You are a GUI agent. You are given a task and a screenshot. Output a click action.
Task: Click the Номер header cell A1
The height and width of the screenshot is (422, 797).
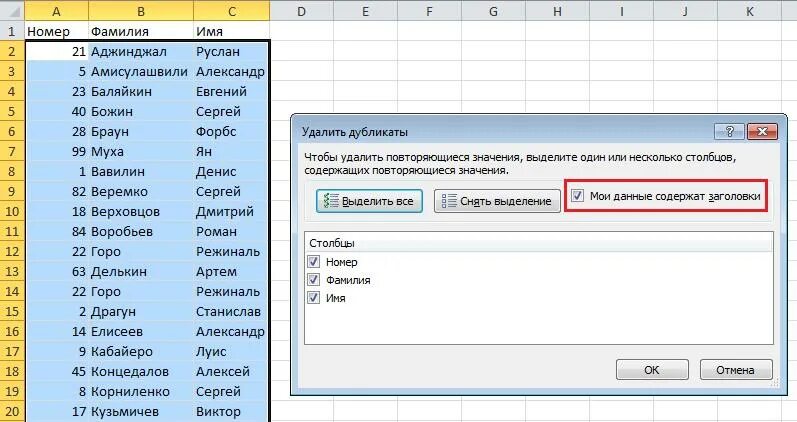pyautogui.click(x=56, y=32)
